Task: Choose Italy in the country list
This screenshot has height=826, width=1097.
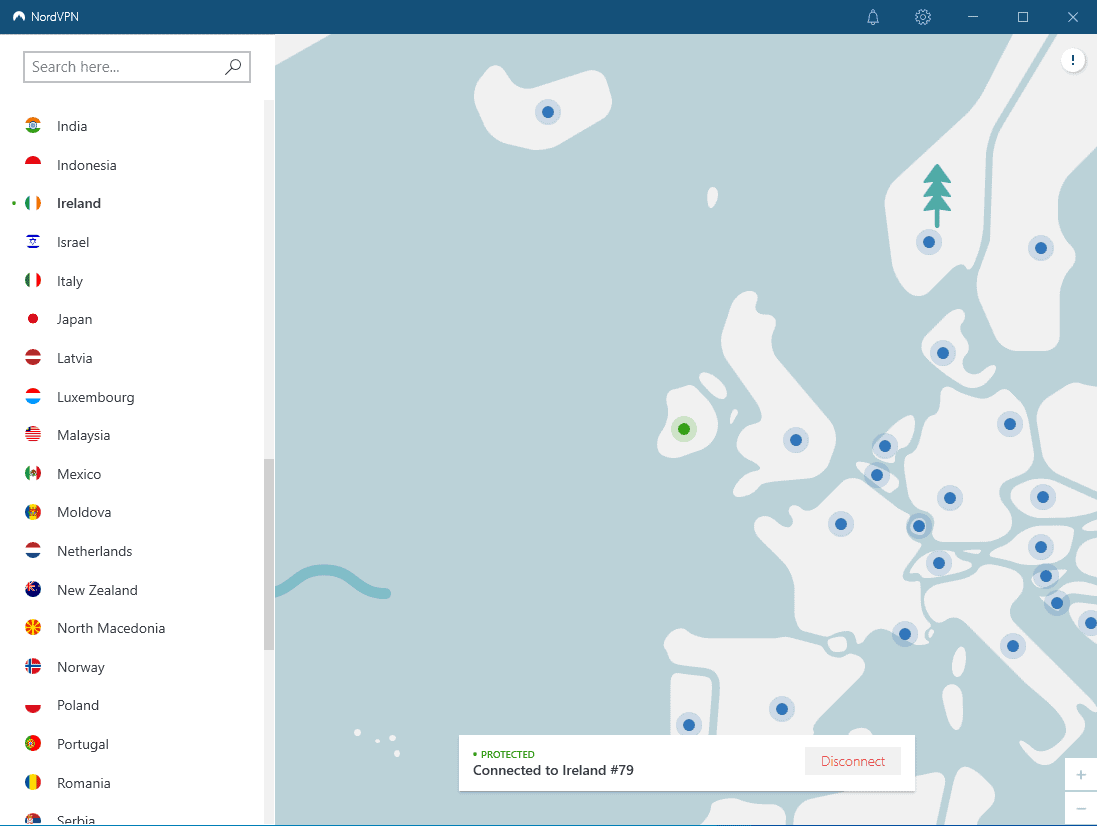Action: pyautogui.click(x=70, y=281)
